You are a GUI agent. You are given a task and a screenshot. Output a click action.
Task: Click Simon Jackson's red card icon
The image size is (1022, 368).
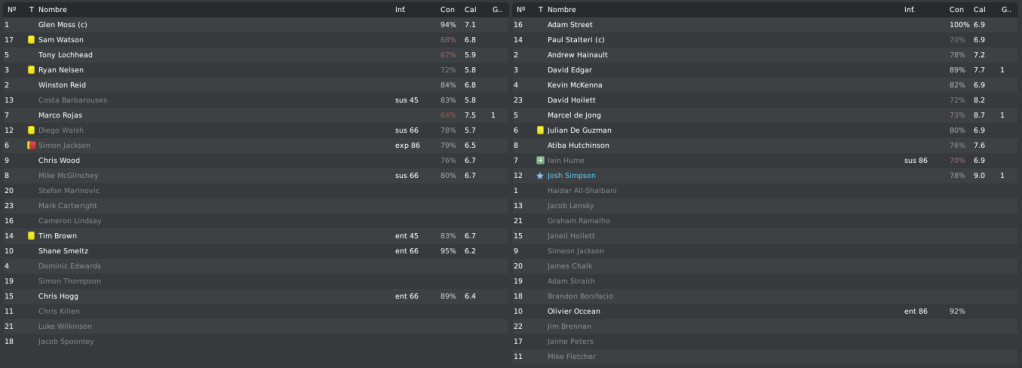coord(31,145)
